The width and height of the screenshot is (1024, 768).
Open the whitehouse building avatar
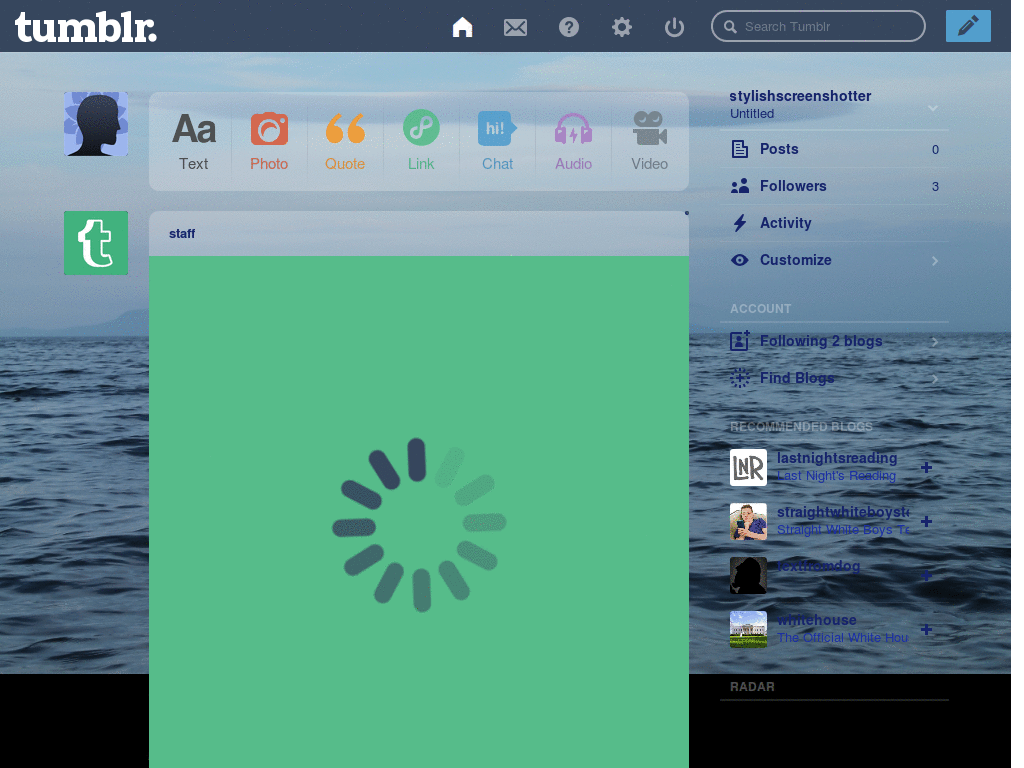(x=748, y=630)
